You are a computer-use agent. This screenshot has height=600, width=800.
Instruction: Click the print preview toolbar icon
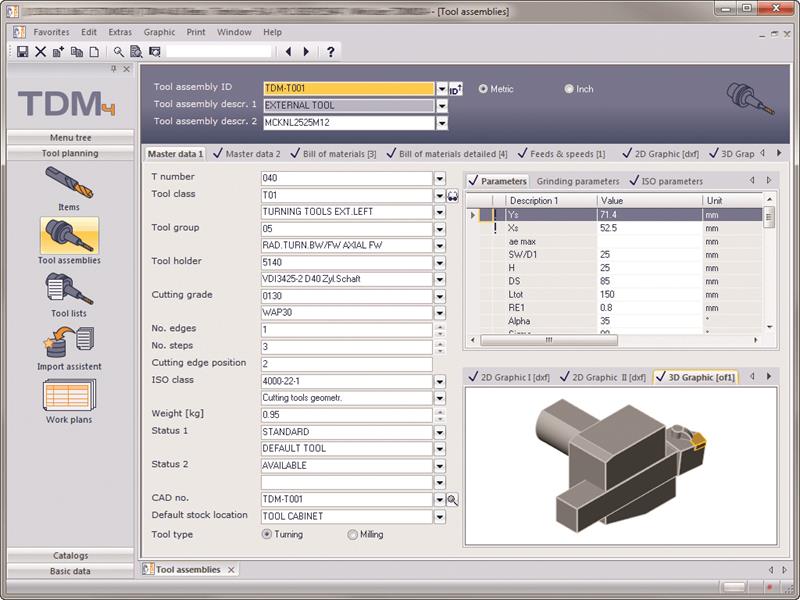click(x=136, y=52)
